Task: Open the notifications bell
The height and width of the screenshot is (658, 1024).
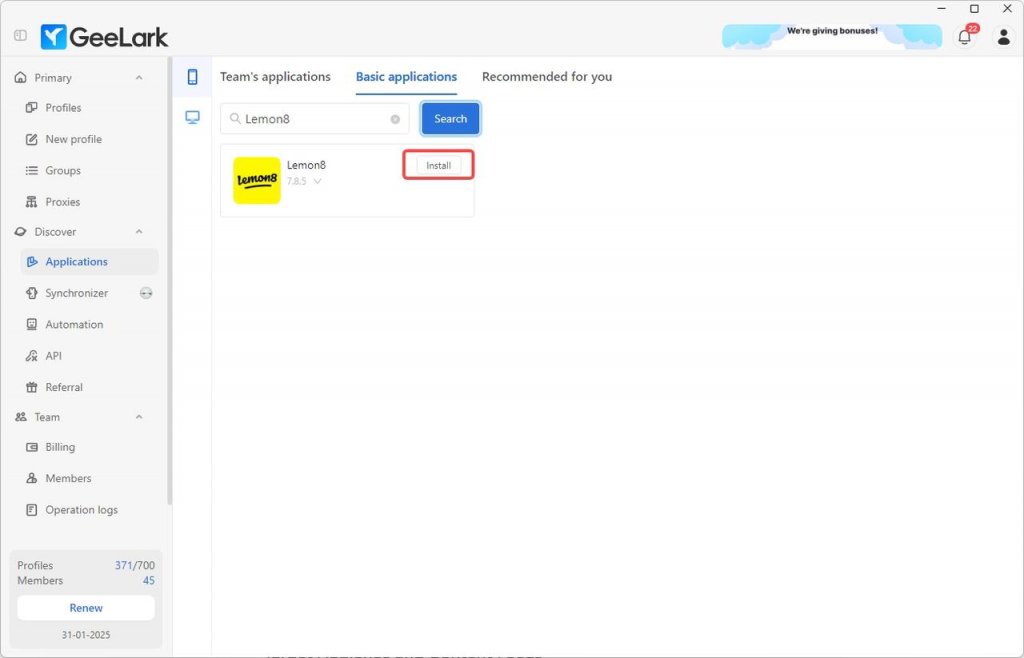Action: pos(964,37)
